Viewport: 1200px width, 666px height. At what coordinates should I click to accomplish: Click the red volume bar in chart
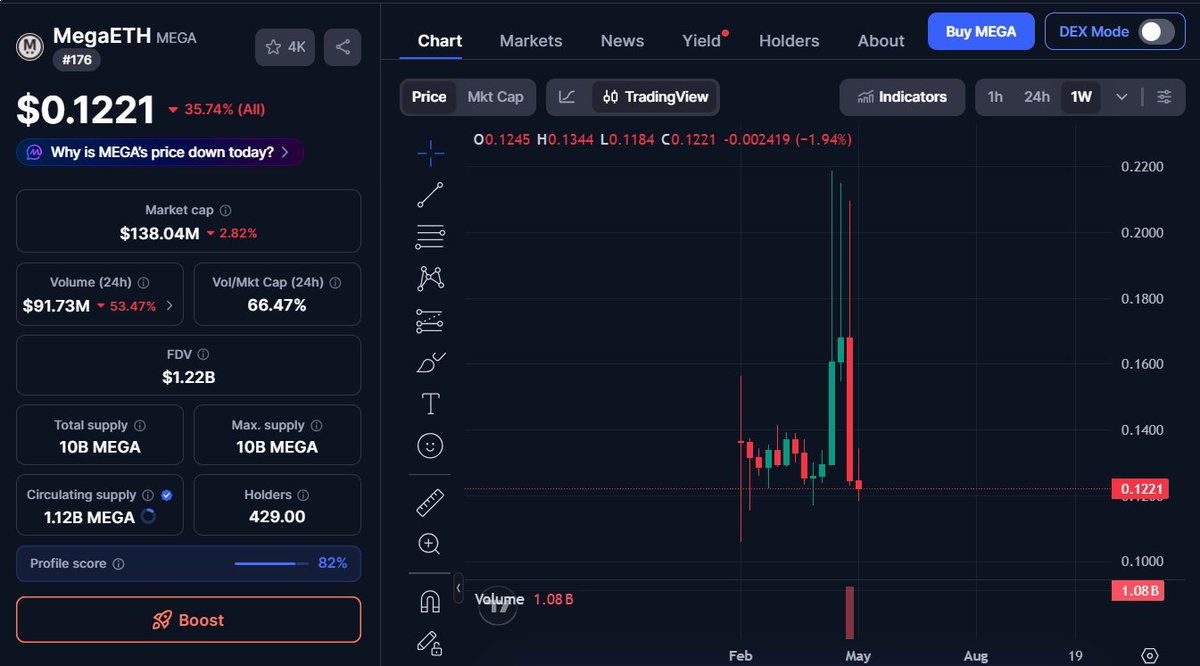tap(850, 612)
